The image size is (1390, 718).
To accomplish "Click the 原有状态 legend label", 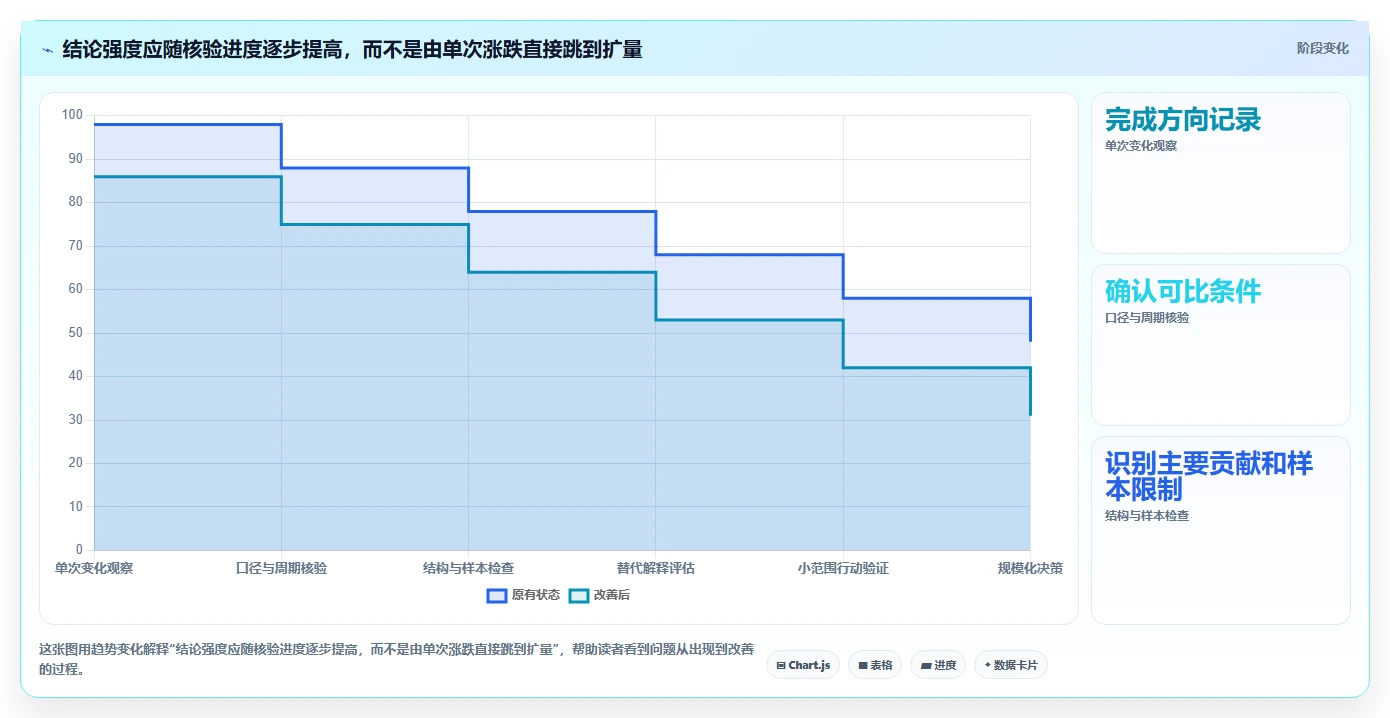I will point(536,595).
